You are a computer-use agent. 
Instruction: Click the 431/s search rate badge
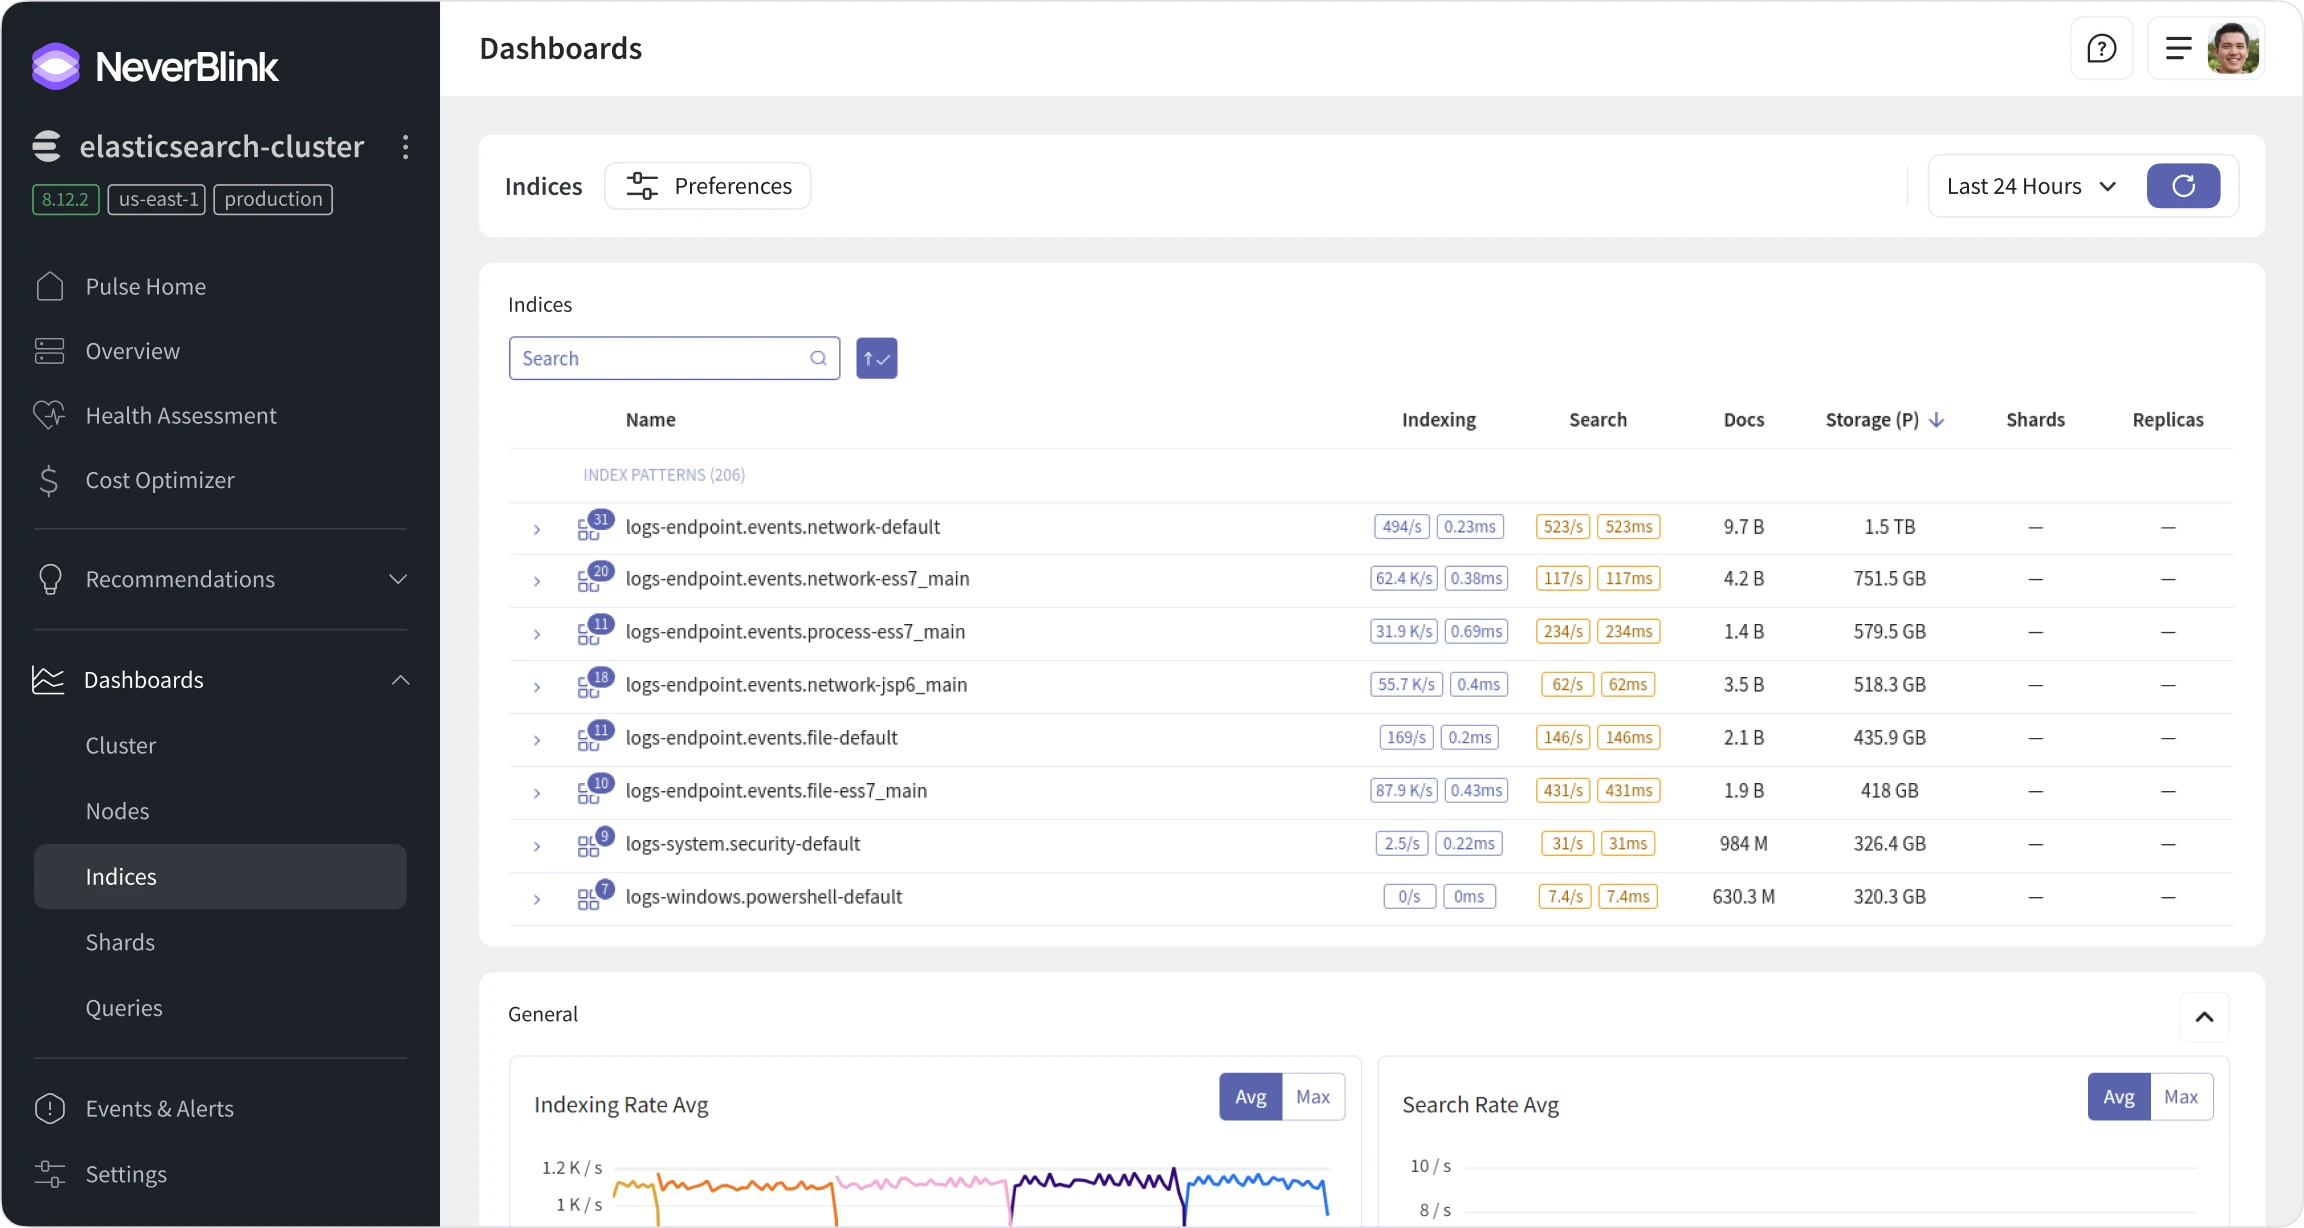click(1564, 790)
